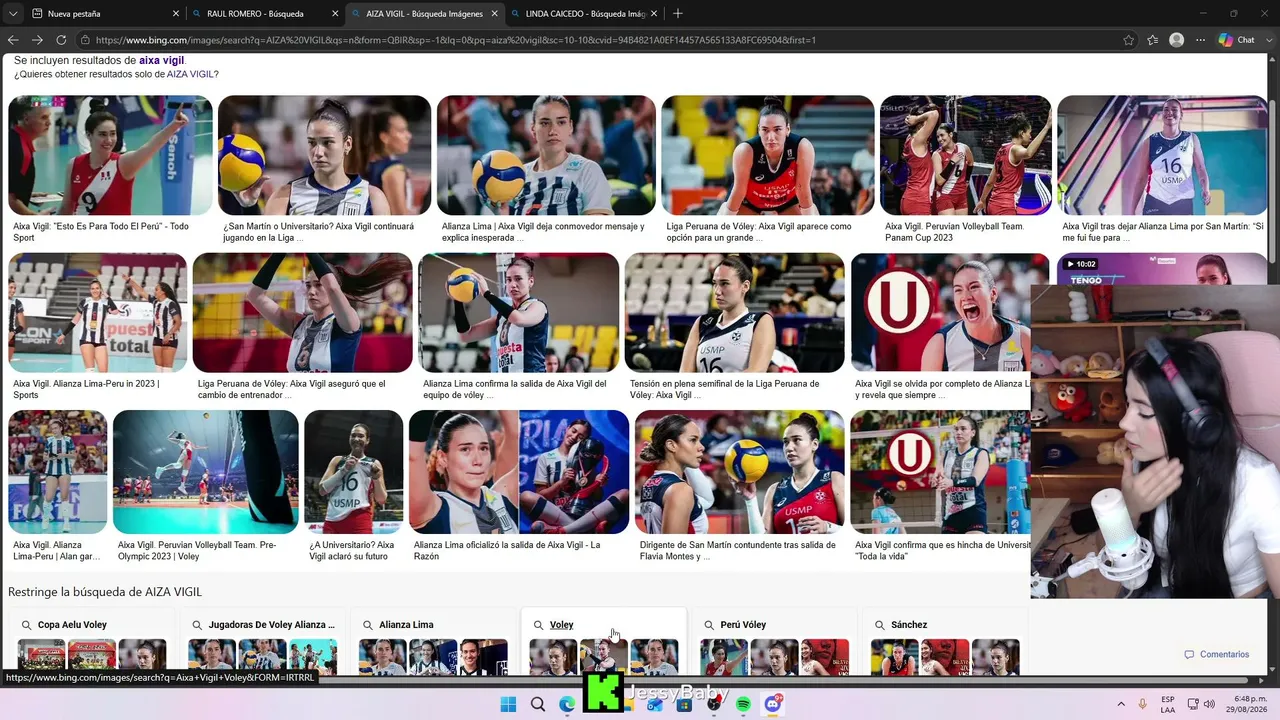Close the AIZA VIGIL tab
The width and height of the screenshot is (1280, 720).
494,14
